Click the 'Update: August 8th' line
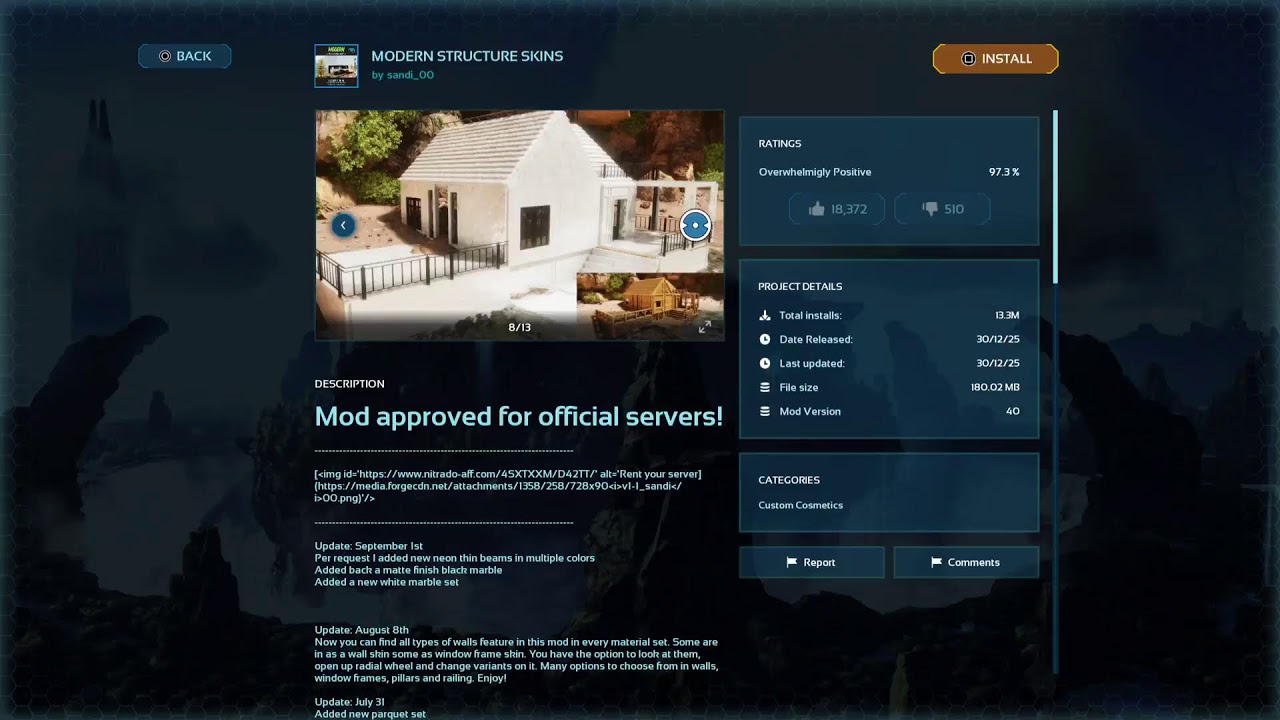The image size is (1280, 720). pos(362,630)
